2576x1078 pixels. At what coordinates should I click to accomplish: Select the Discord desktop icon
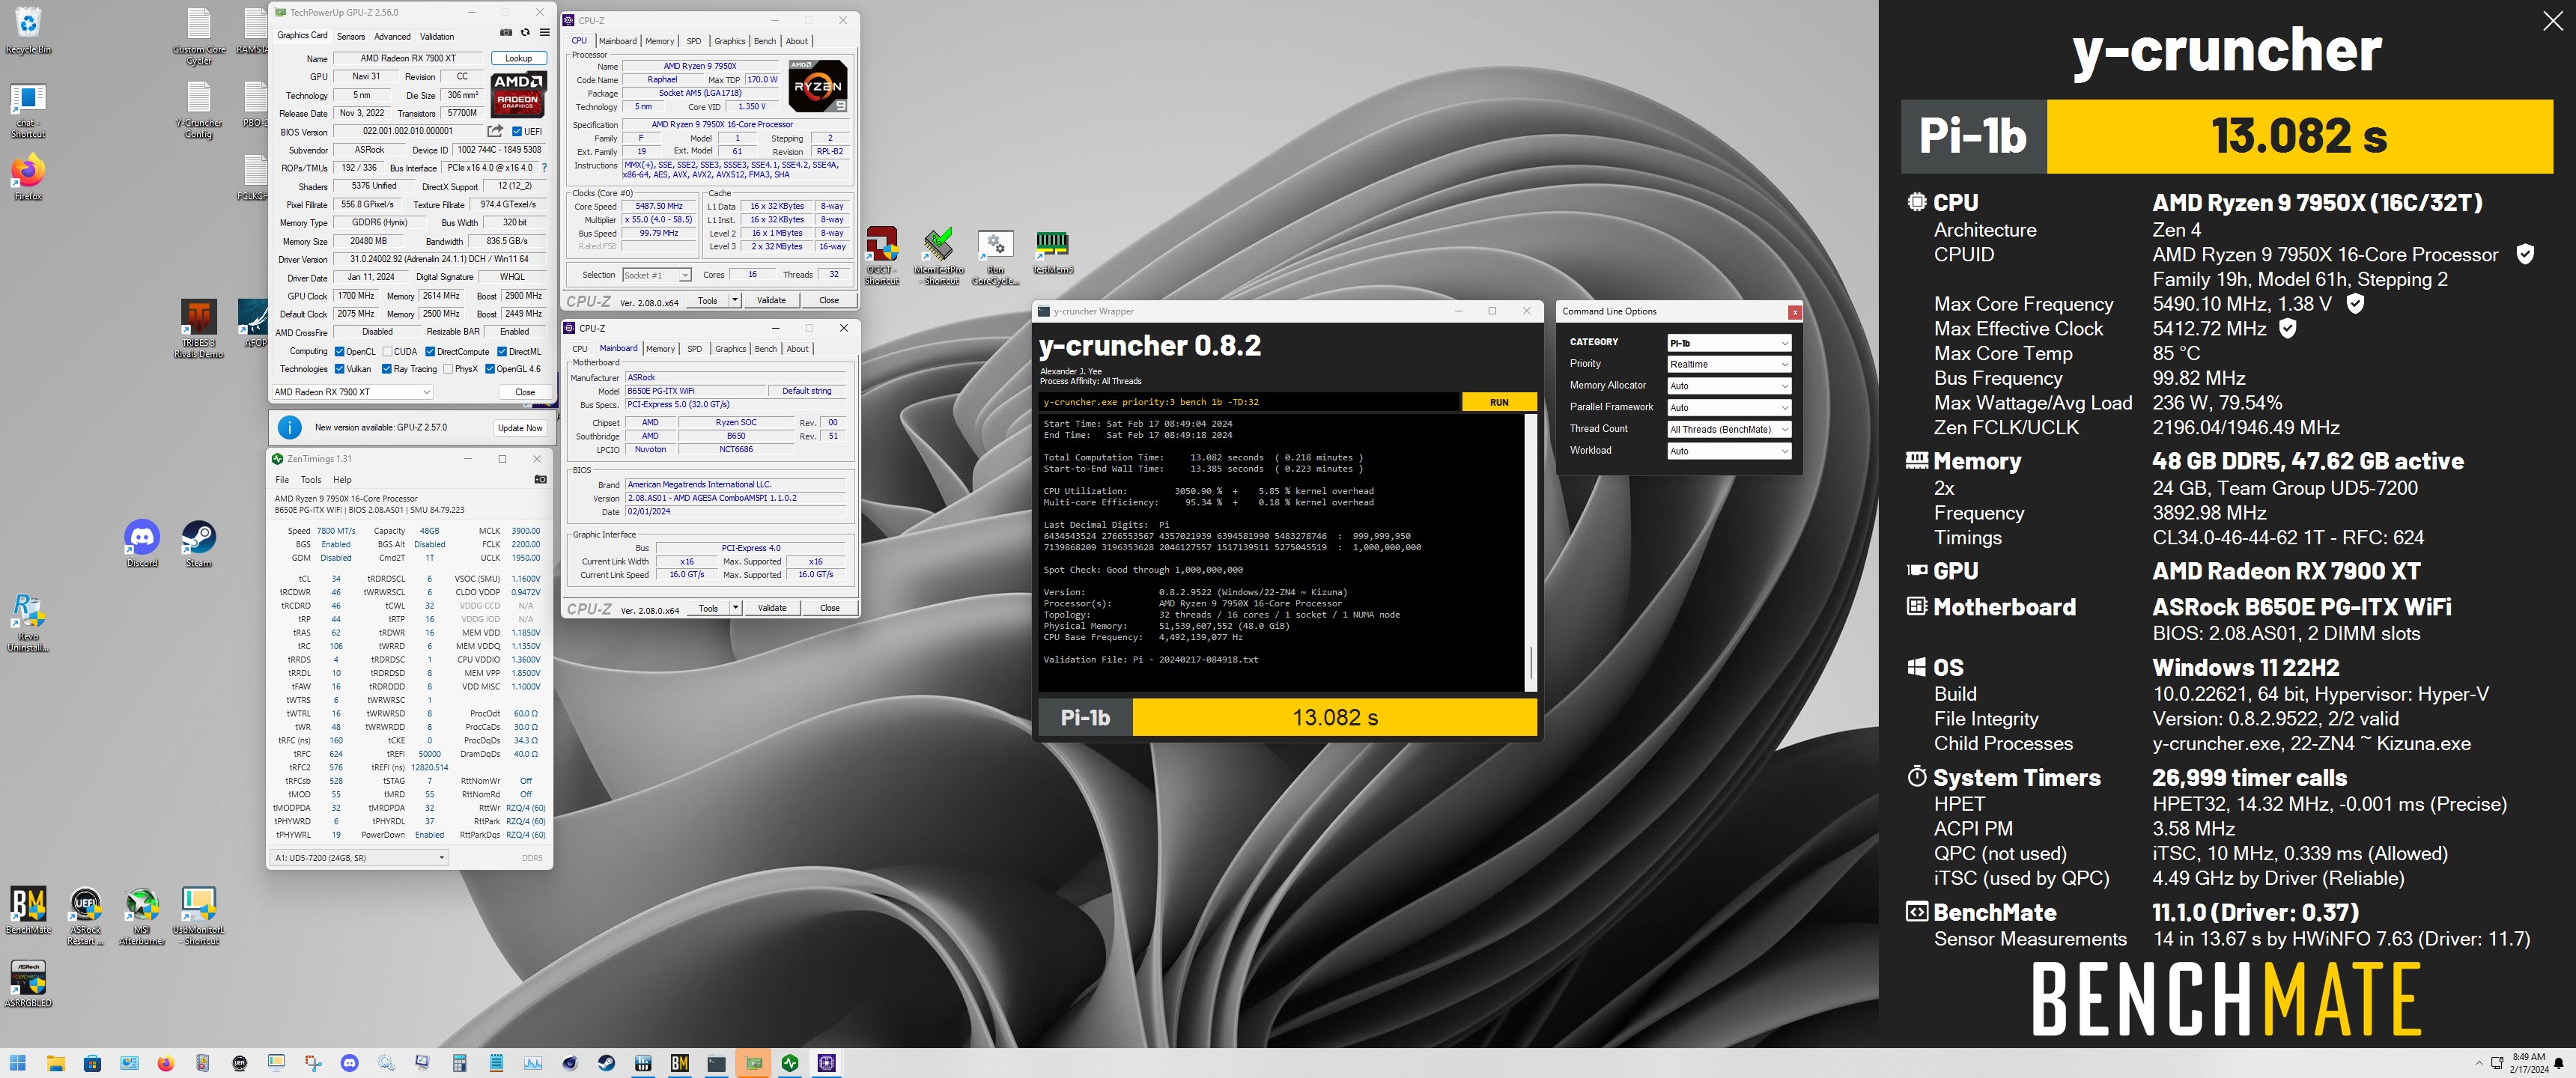(142, 544)
